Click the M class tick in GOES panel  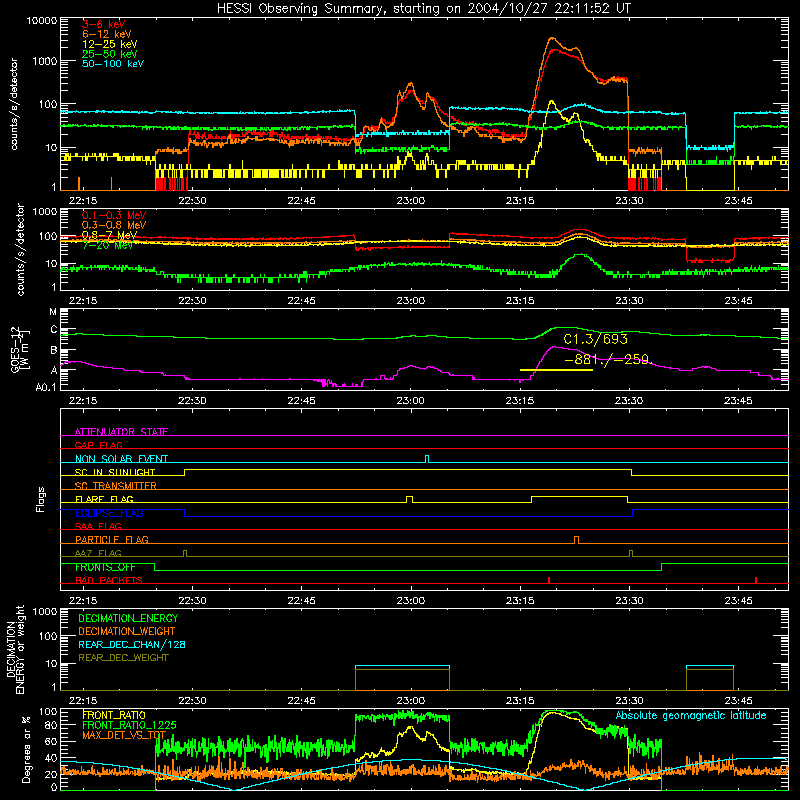click(x=53, y=312)
